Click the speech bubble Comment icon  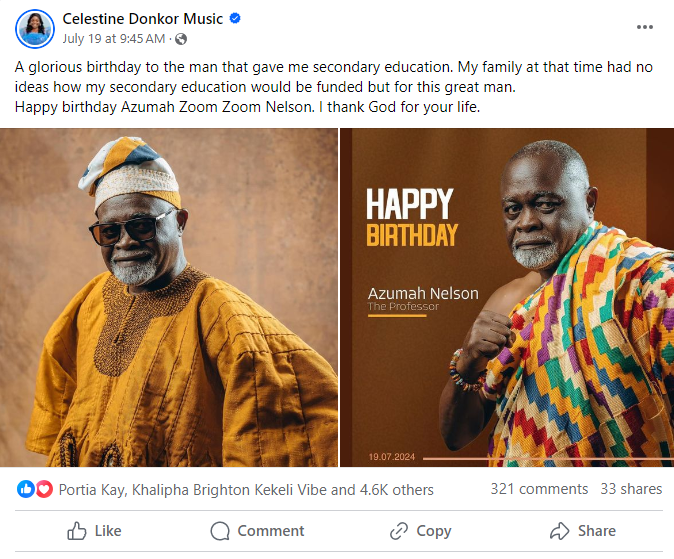[220, 531]
